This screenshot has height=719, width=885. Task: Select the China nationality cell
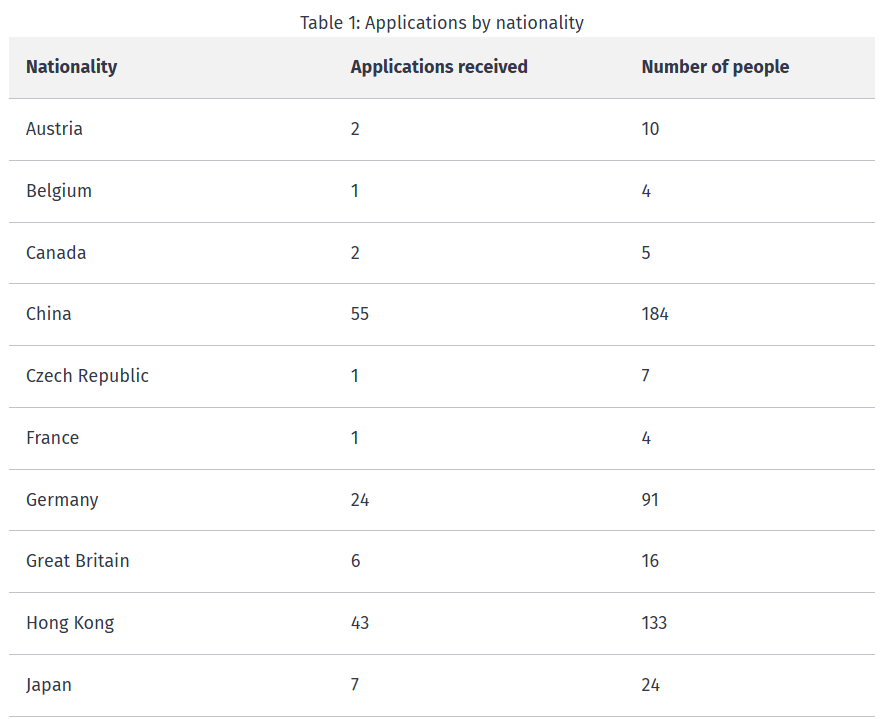[49, 314]
